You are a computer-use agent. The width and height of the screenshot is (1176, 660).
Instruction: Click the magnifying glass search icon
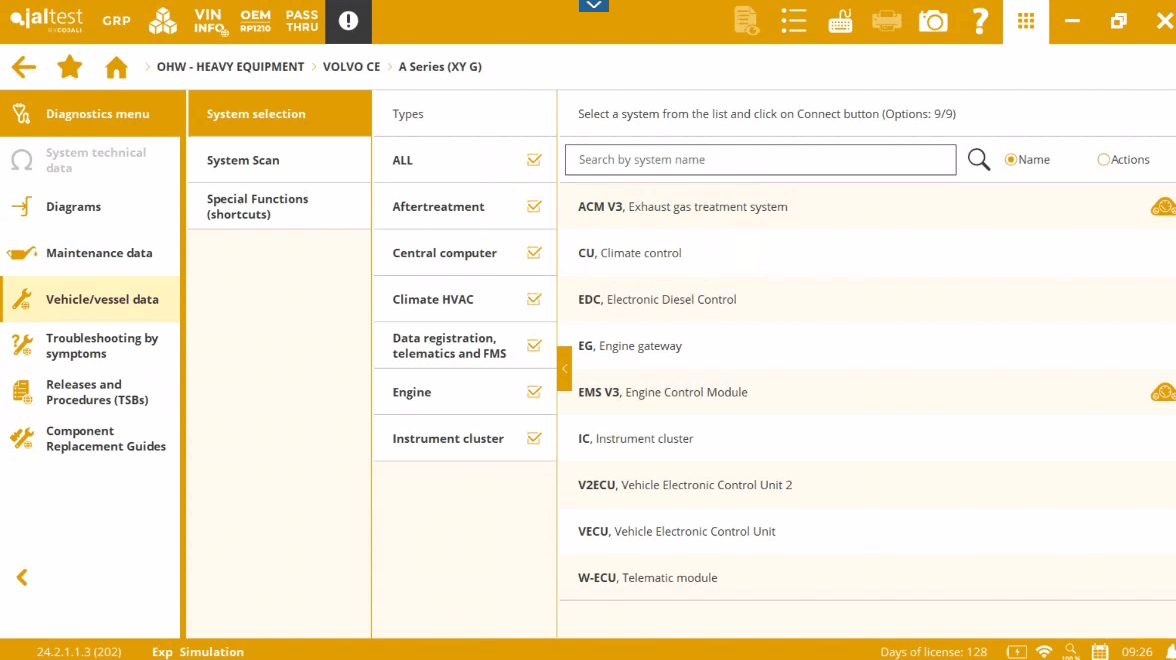[979, 160]
